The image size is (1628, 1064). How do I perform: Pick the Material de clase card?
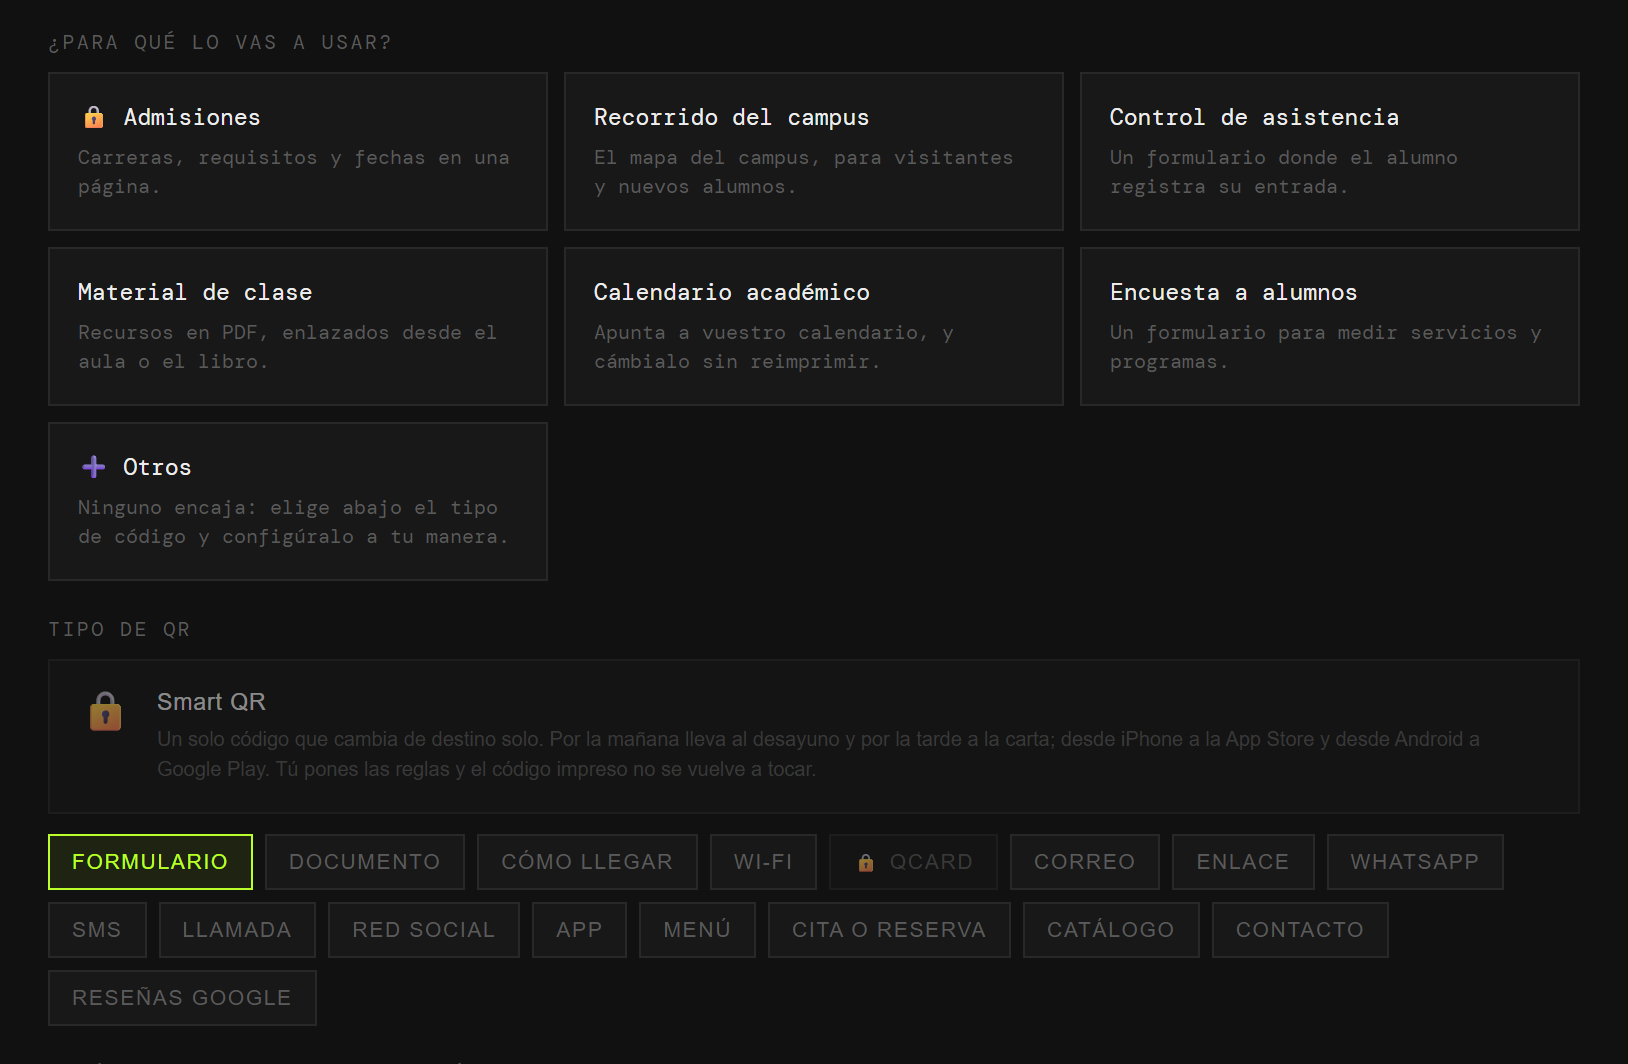pyautogui.click(x=298, y=326)
